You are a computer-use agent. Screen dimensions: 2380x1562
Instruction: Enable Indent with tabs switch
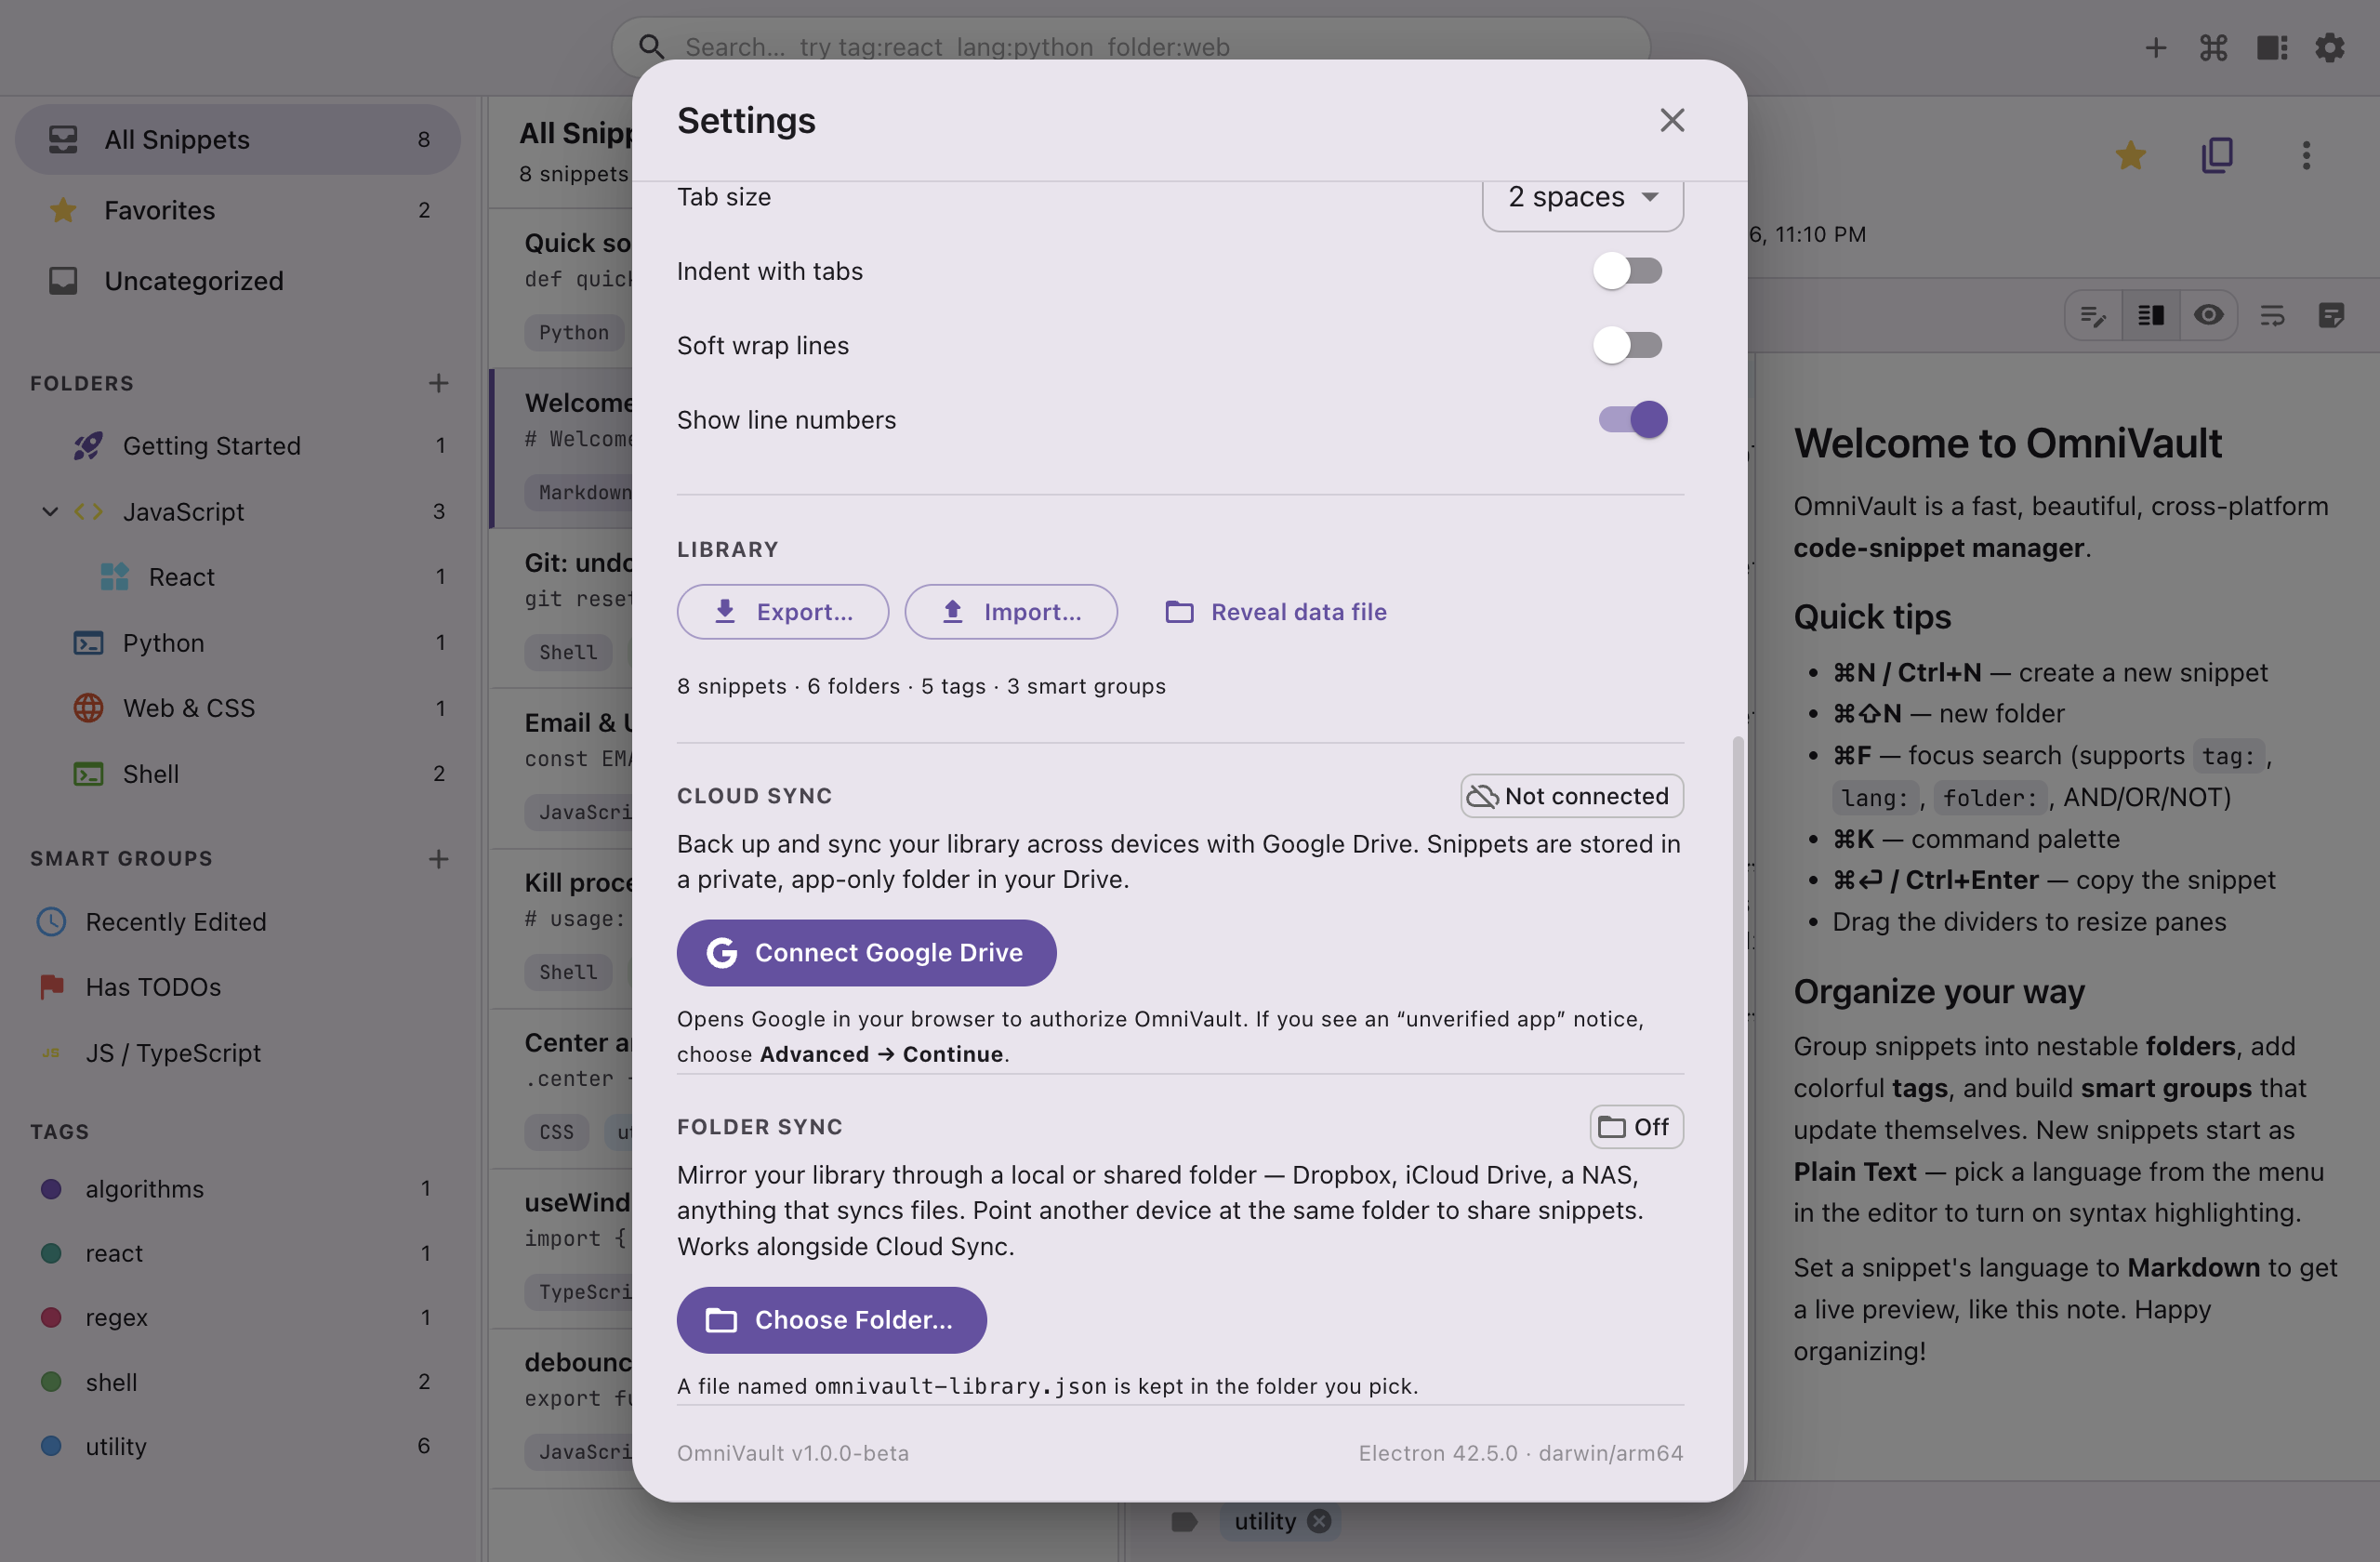pos(1628,271)
